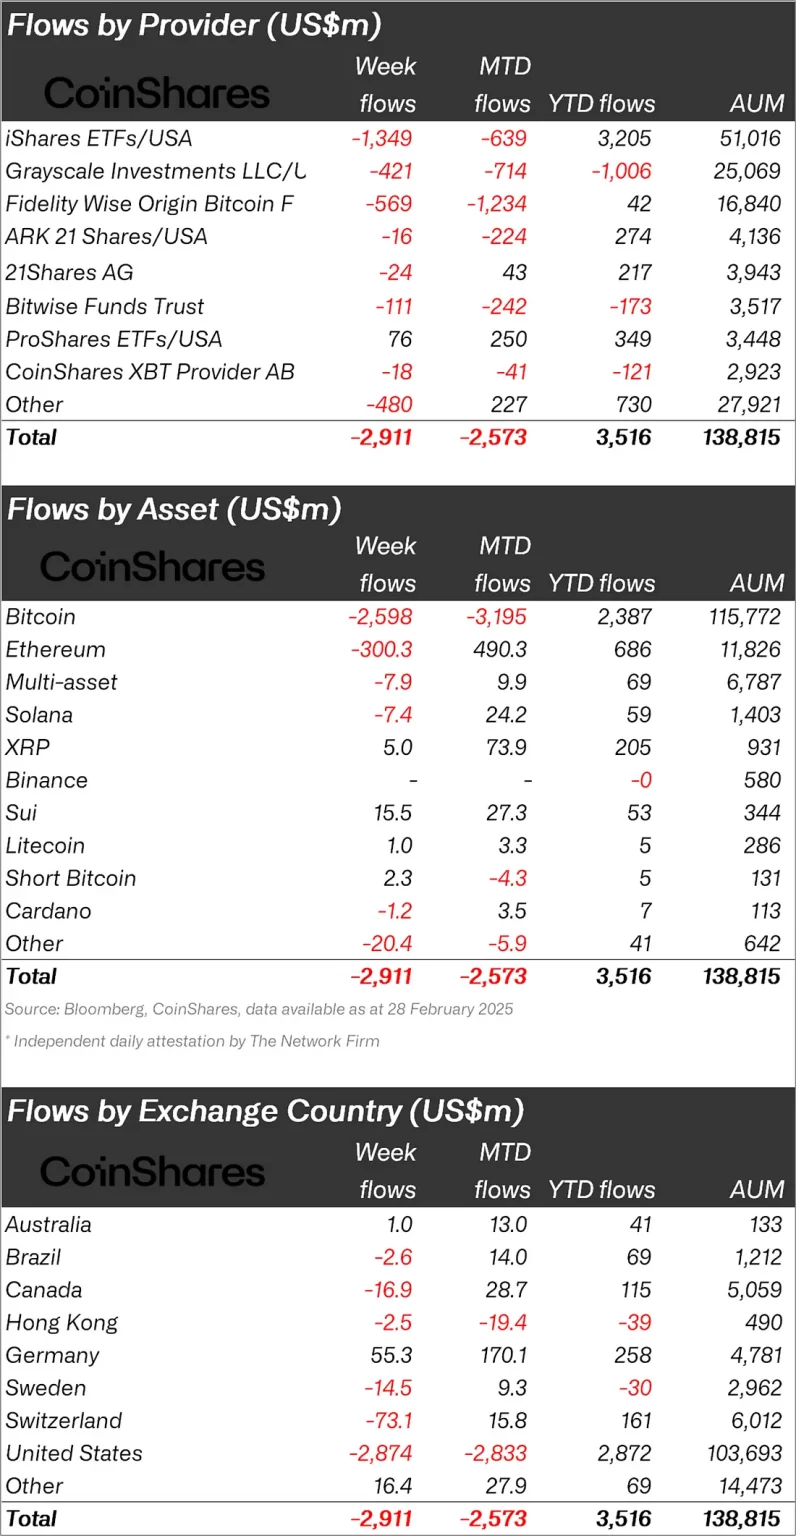Screen dimensions: 796x1536
Task: Click the Network Firm attestation footnote
Action: (192, 1041)
